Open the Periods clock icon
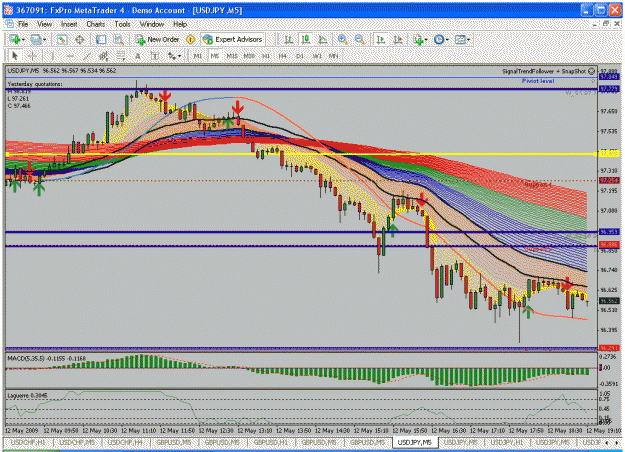This screenshot has width=625, height=452. click(x=439, y=39)
